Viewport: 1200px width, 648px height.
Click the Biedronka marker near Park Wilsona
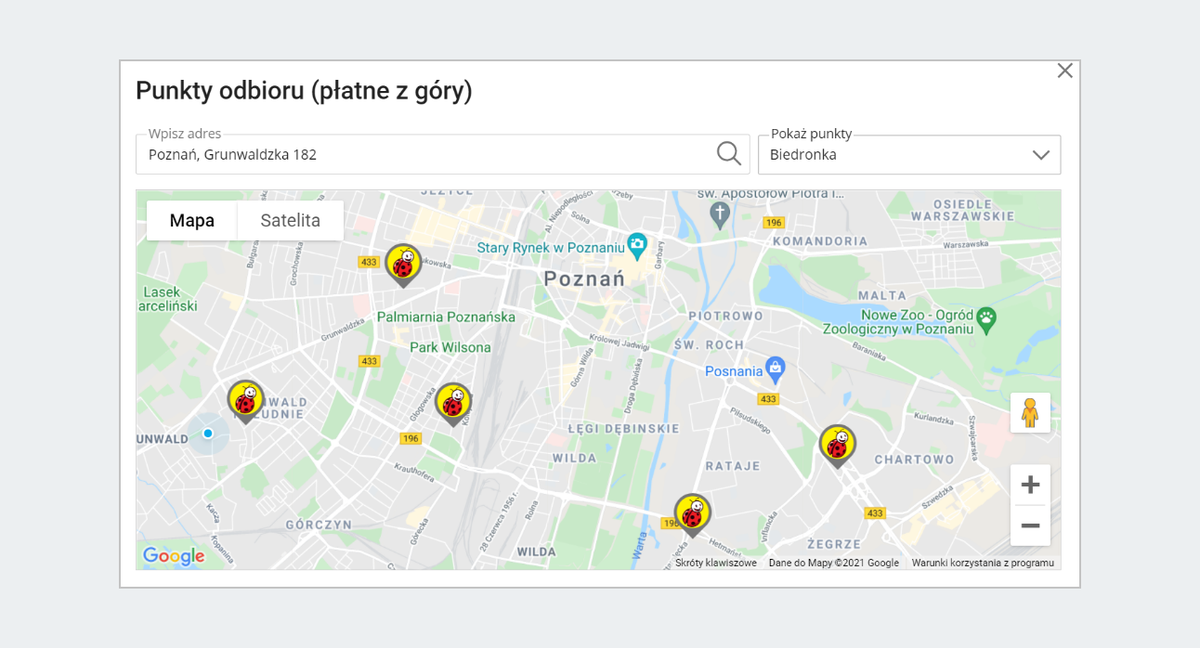(455, 400)
